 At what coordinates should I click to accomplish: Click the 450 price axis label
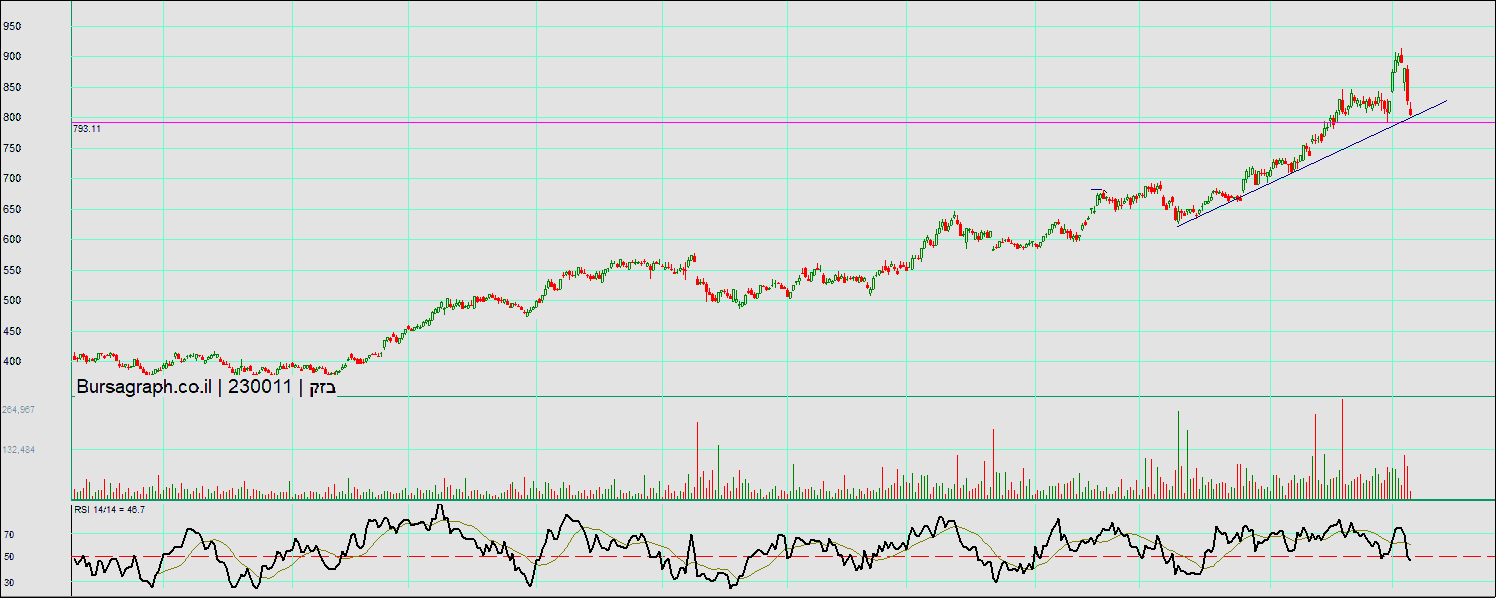click(12, 332)
